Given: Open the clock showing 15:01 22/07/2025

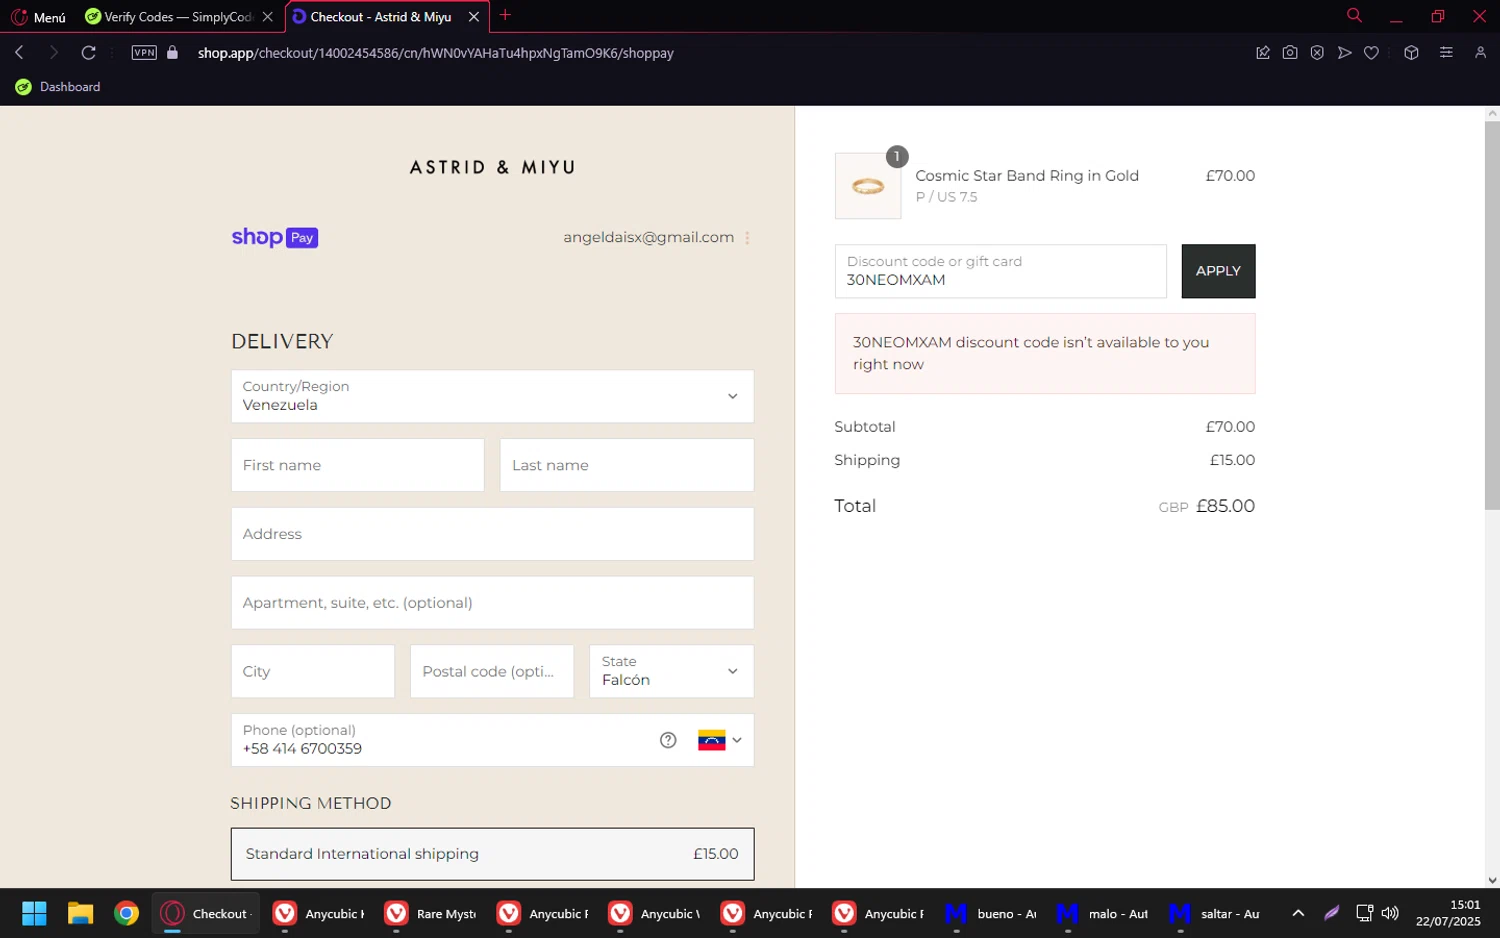Looking at the screenshot, I should [1448, 913].
